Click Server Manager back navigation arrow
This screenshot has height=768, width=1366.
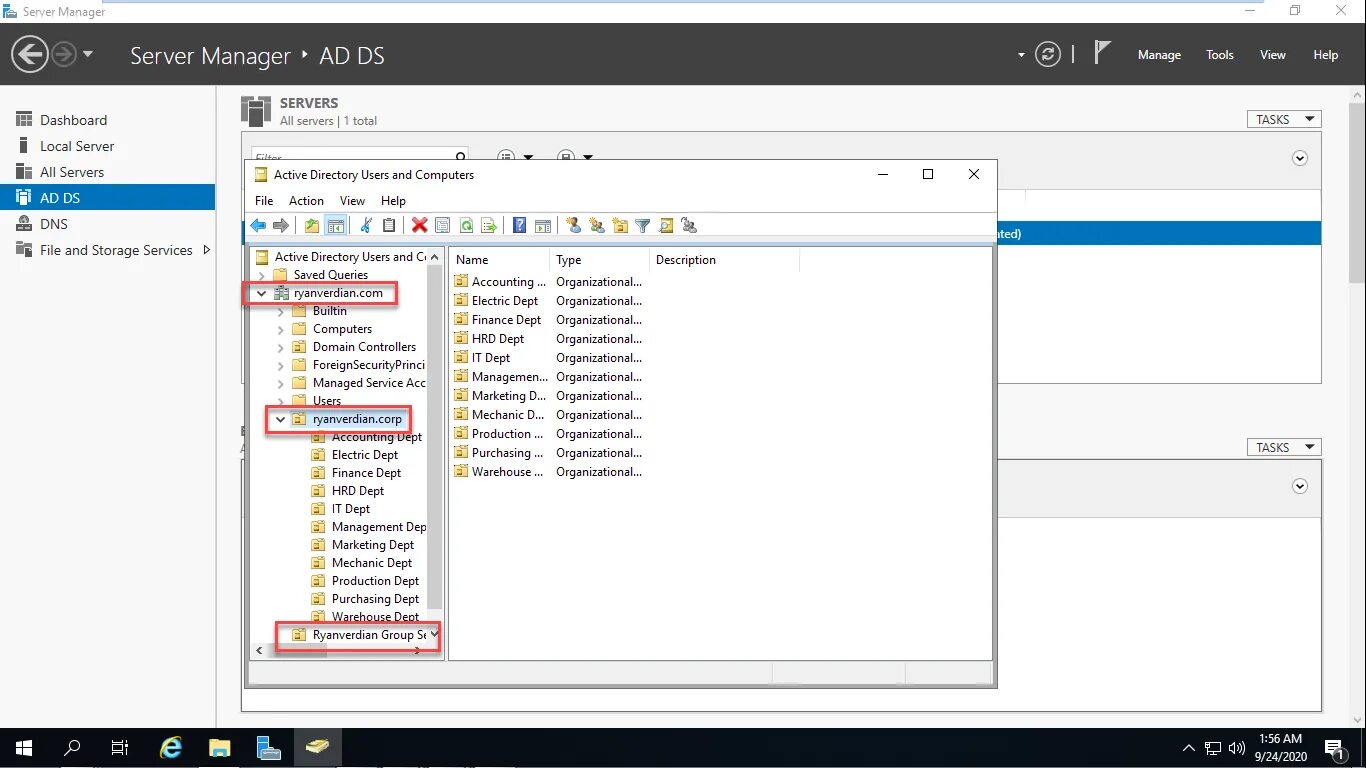30,54
